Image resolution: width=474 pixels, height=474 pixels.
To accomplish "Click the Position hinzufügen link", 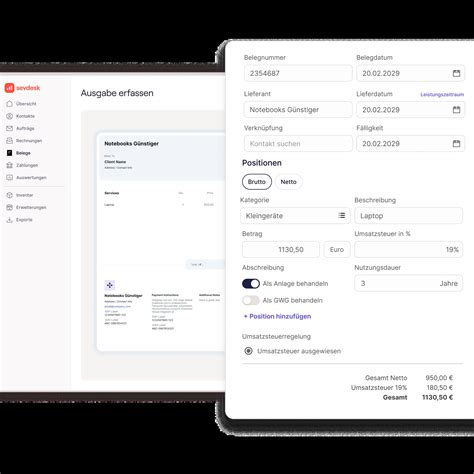I will point(277,316).
